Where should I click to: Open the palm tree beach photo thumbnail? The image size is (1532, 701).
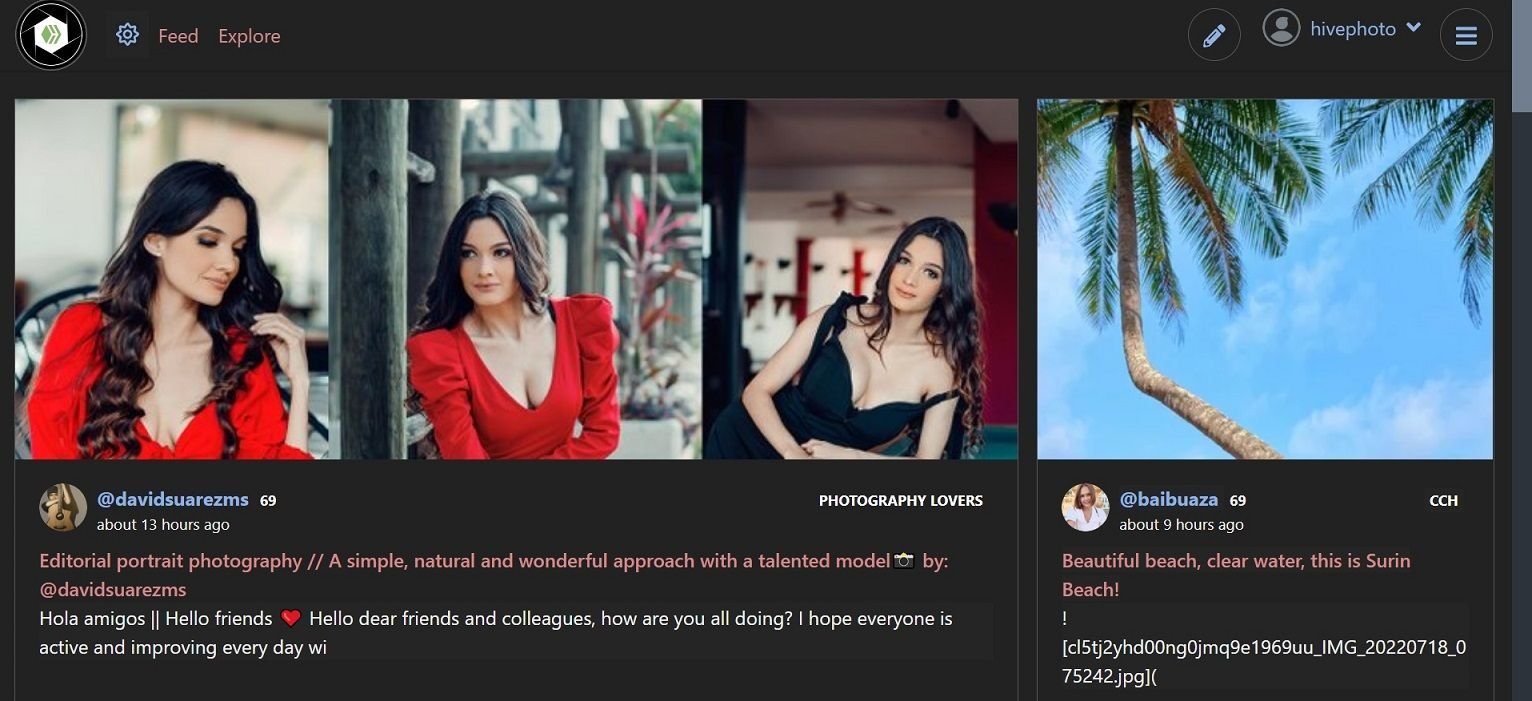1265,279
